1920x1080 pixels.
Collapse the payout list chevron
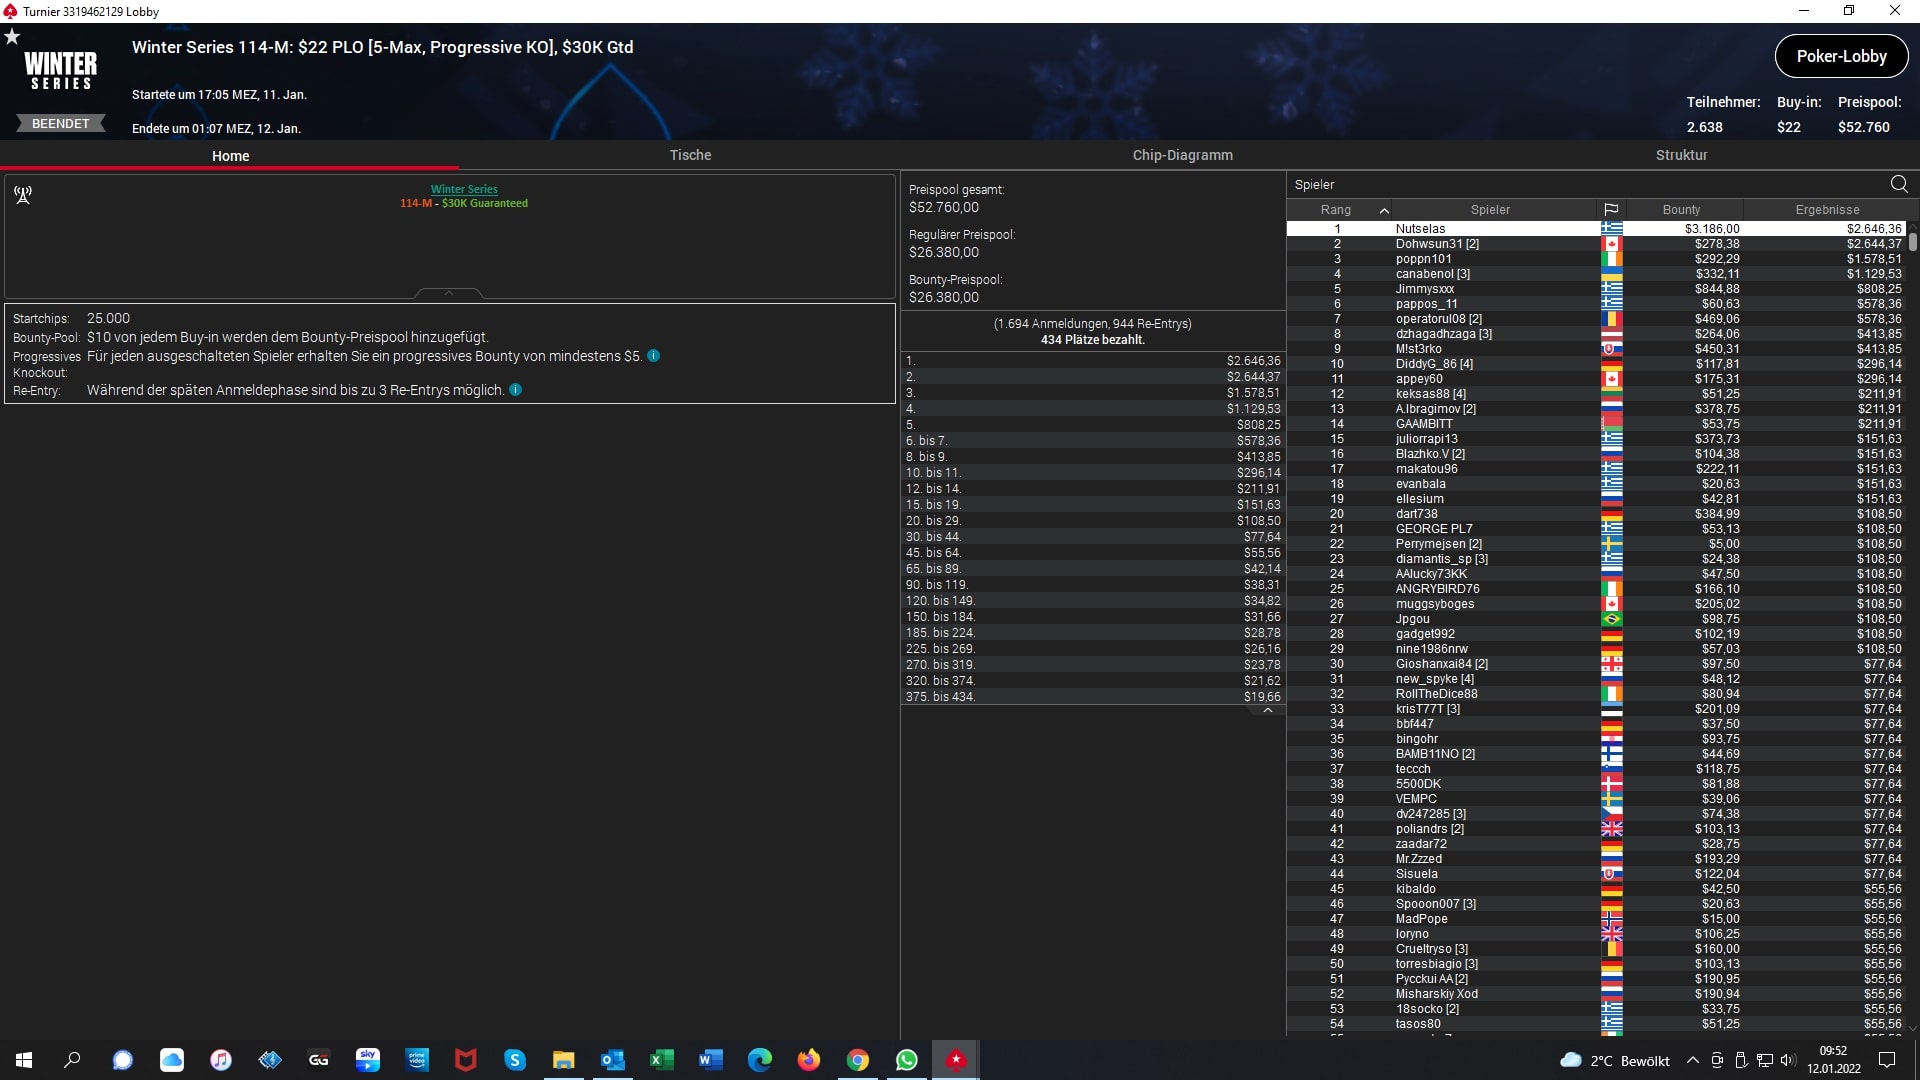(1268, 710)
